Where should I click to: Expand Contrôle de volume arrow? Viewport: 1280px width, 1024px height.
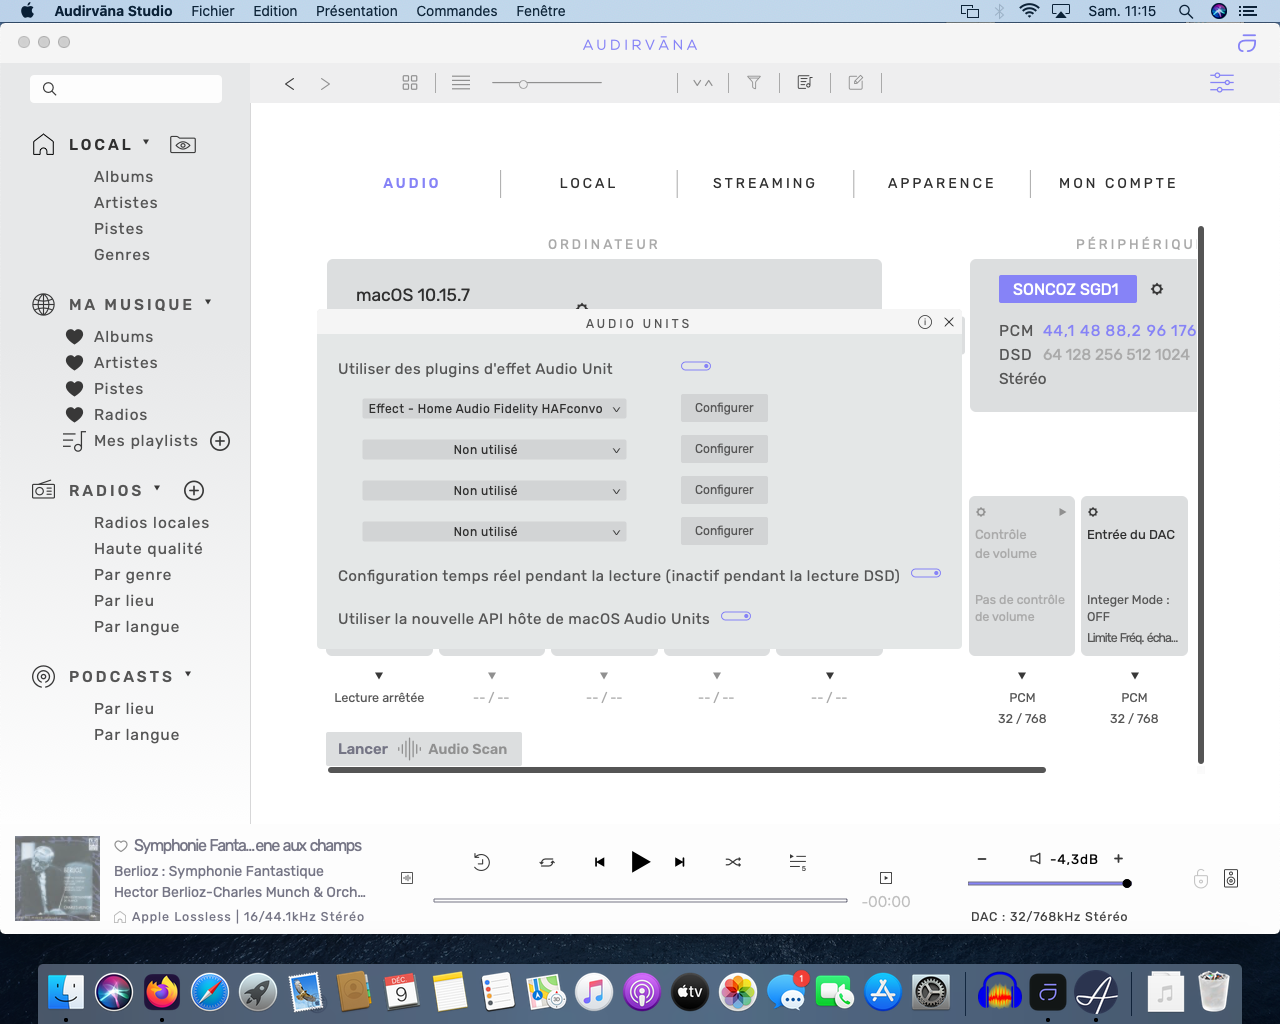(x=1063, y=512)
